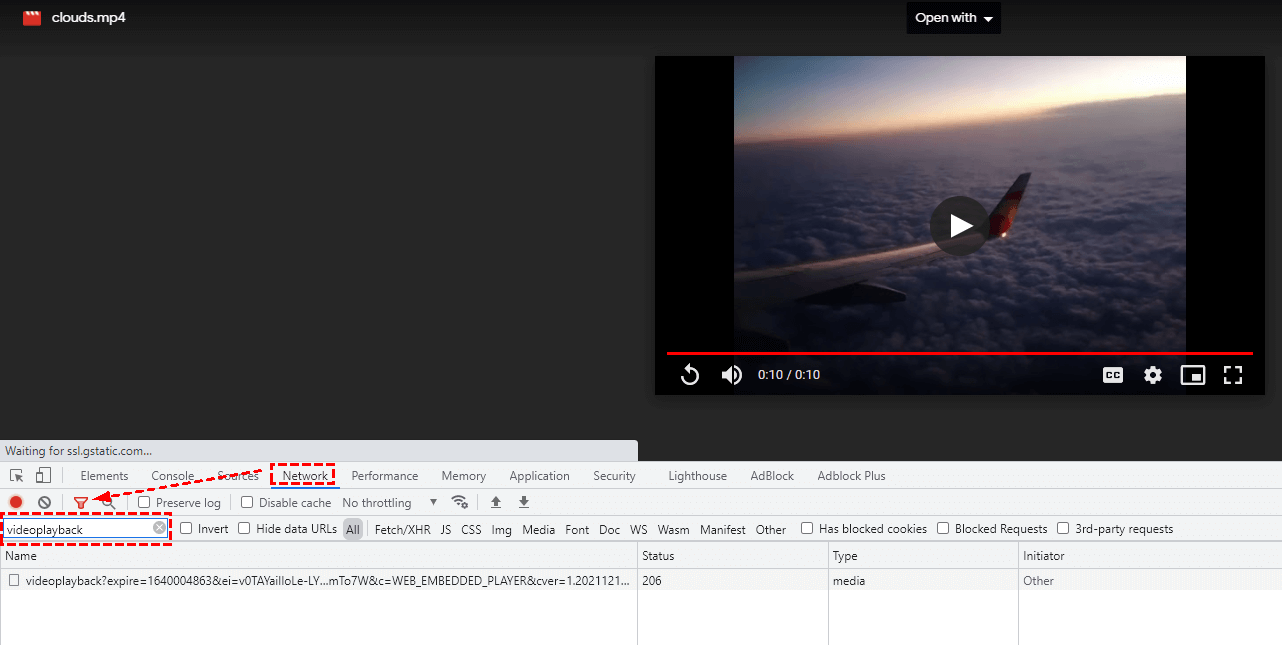
Task: Clear the network log icon
Action: pos(44,502)
